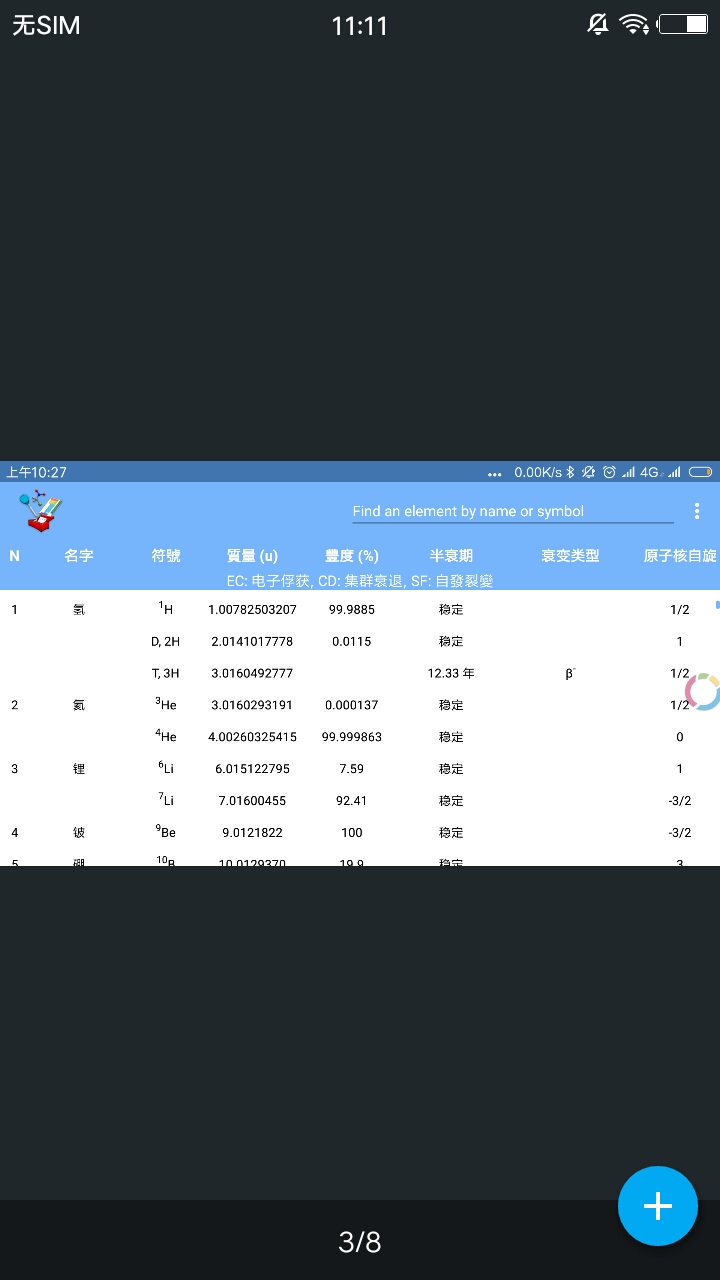Click the 半衰期 column header
The width and height of the screenshot is (720, 1280).
point(451,556)
